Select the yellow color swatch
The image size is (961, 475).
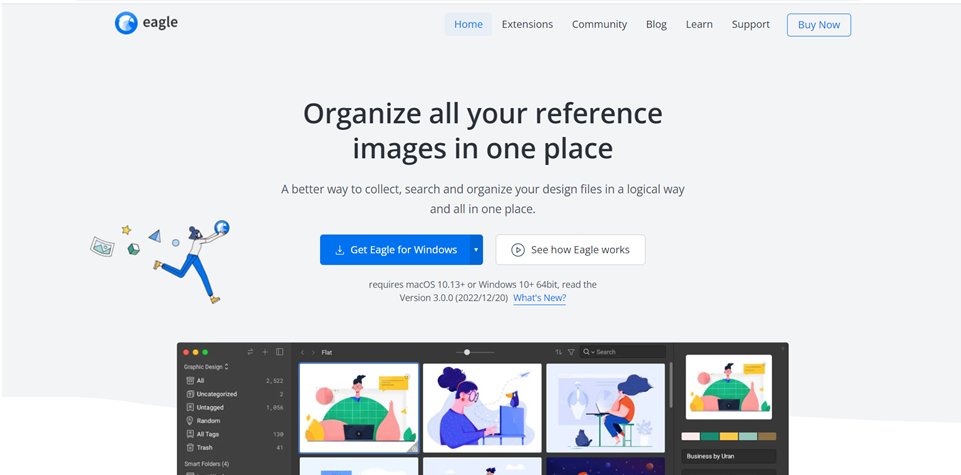(x=729, y=436)
